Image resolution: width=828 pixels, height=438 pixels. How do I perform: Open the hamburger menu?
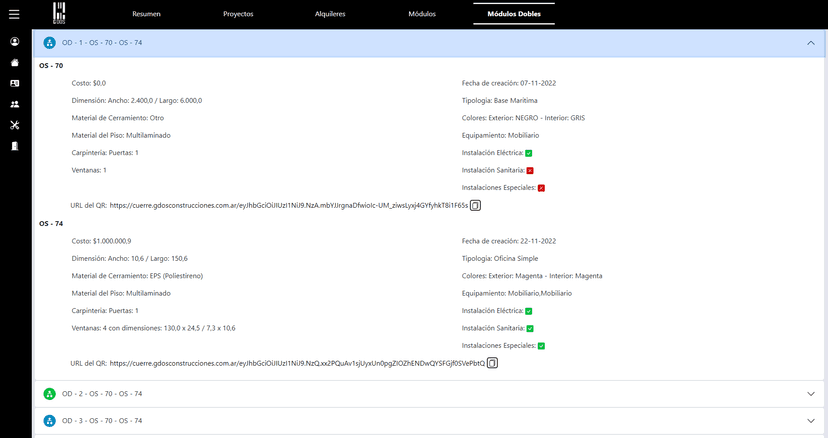14,14
